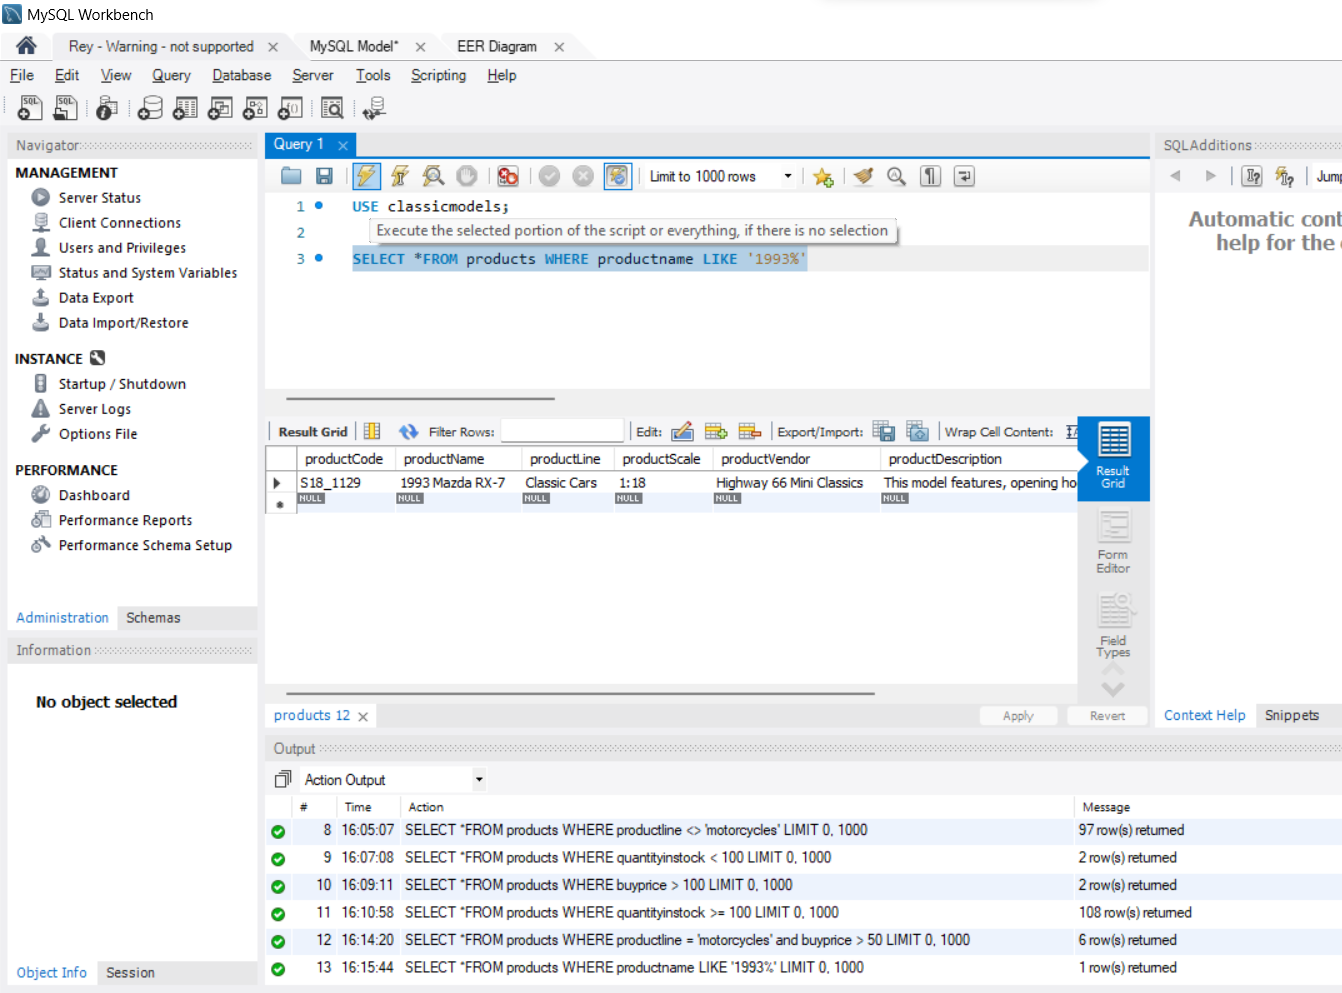Save the script to a file
This screenshot has width=1342, height=993.
click(x=324, y=176)
